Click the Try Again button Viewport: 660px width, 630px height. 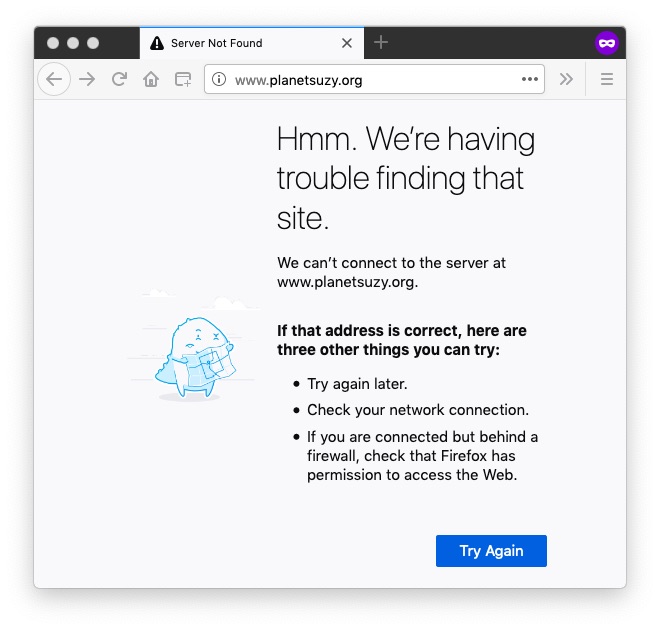point(491,551)
